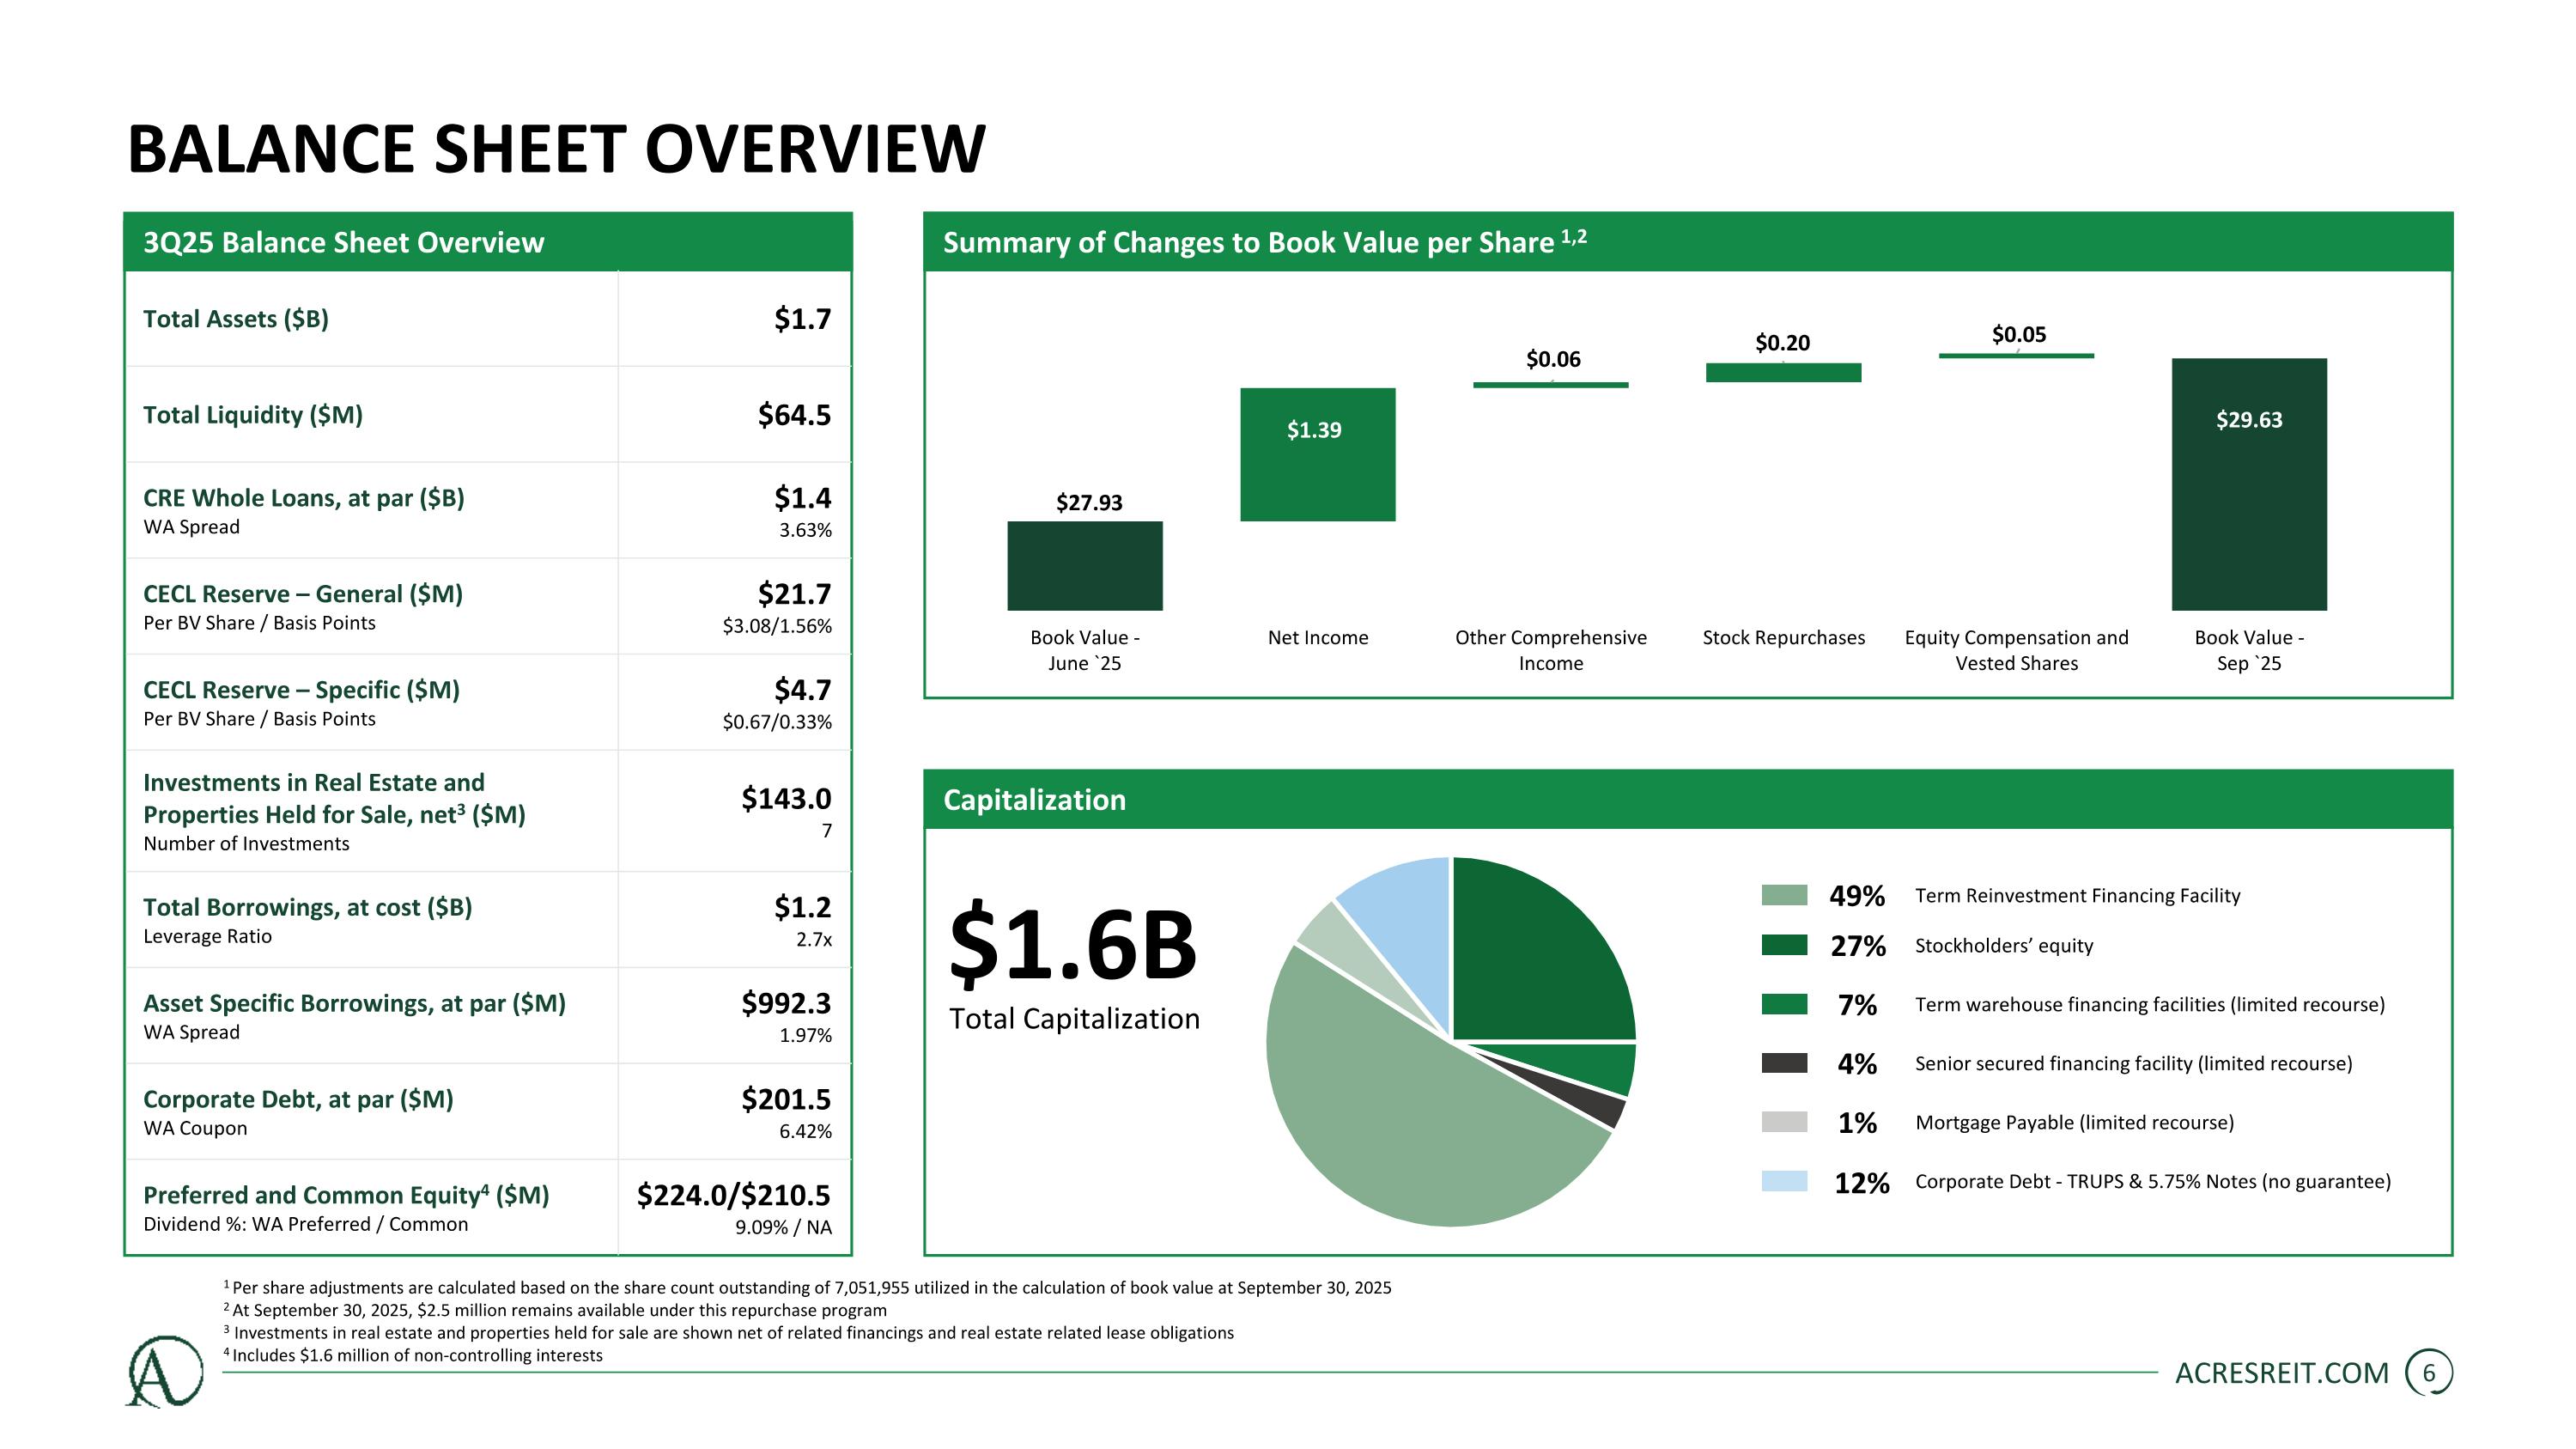Click the Mortgage Payable legend swatch
Screen dimensions: 2576x1449
pos(1784,1122)
